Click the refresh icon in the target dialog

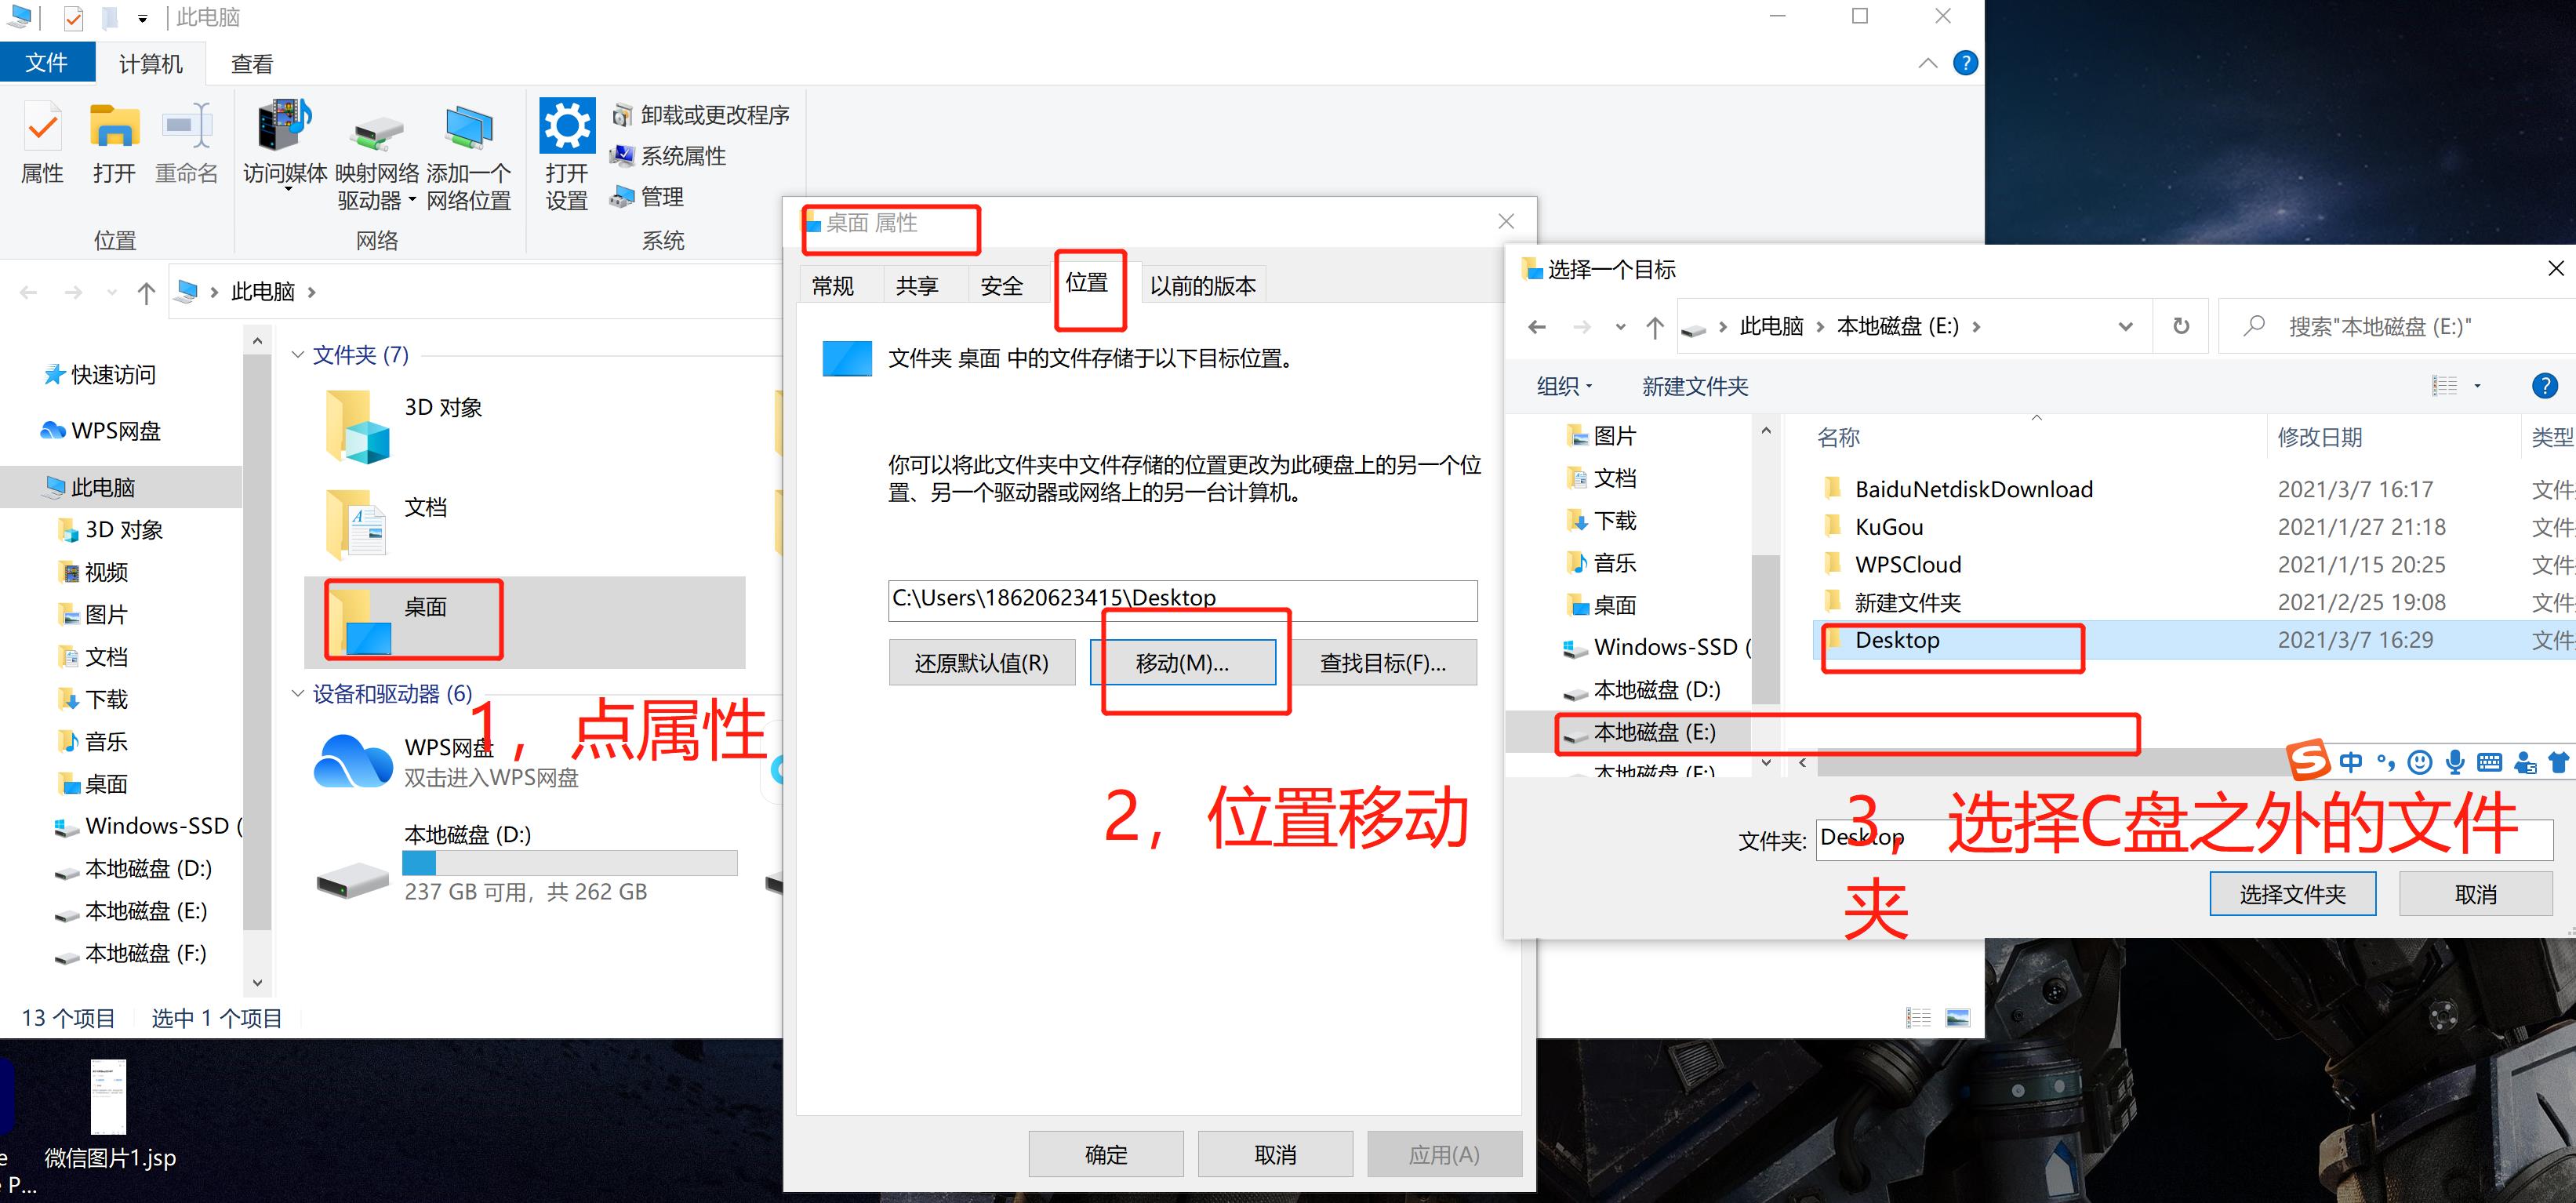[x=2180, y=326]
